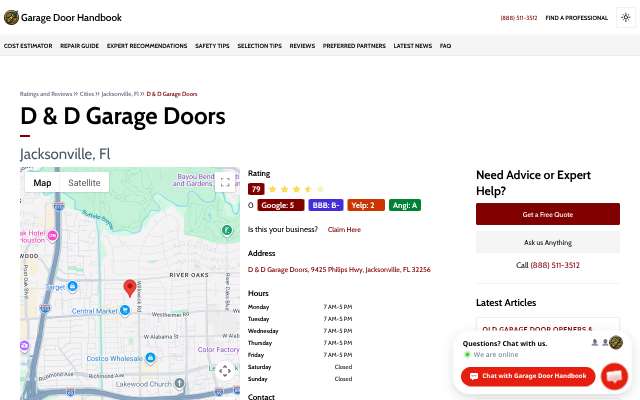The height and width of the screenshot is (400, 640).
Task: Toggle the light/dark theme sun icon
Action: [x=625, y=18]
